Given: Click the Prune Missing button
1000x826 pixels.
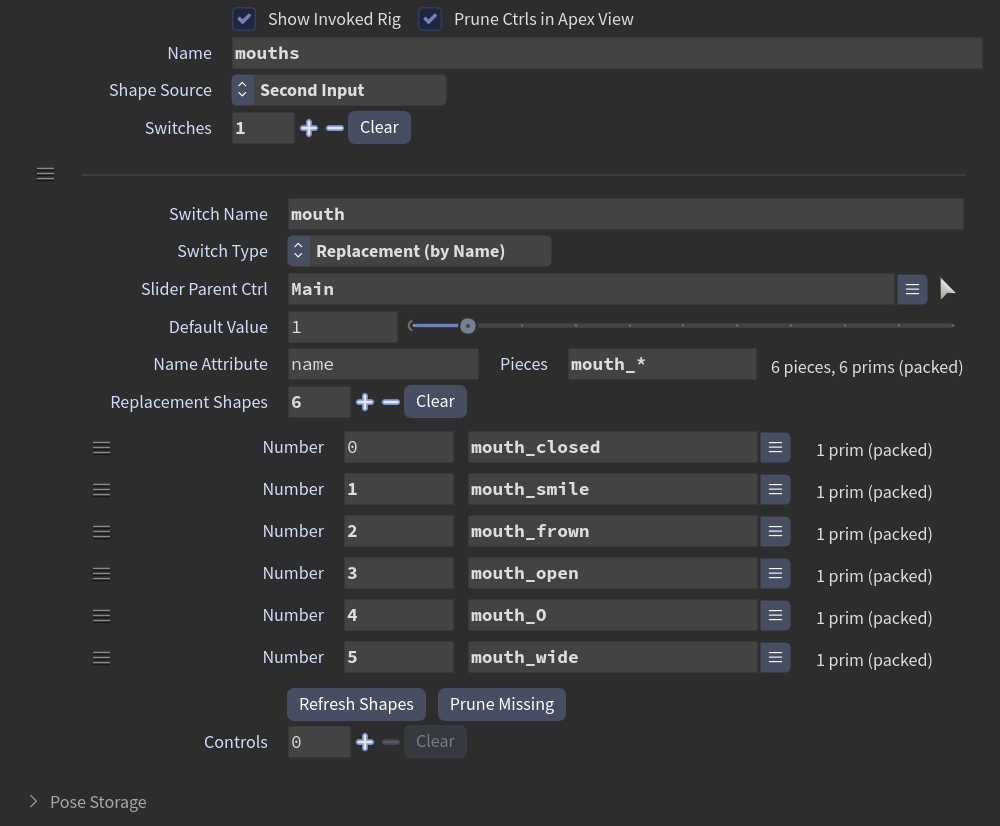Looking at the screenshot, I should click(502, 704).
